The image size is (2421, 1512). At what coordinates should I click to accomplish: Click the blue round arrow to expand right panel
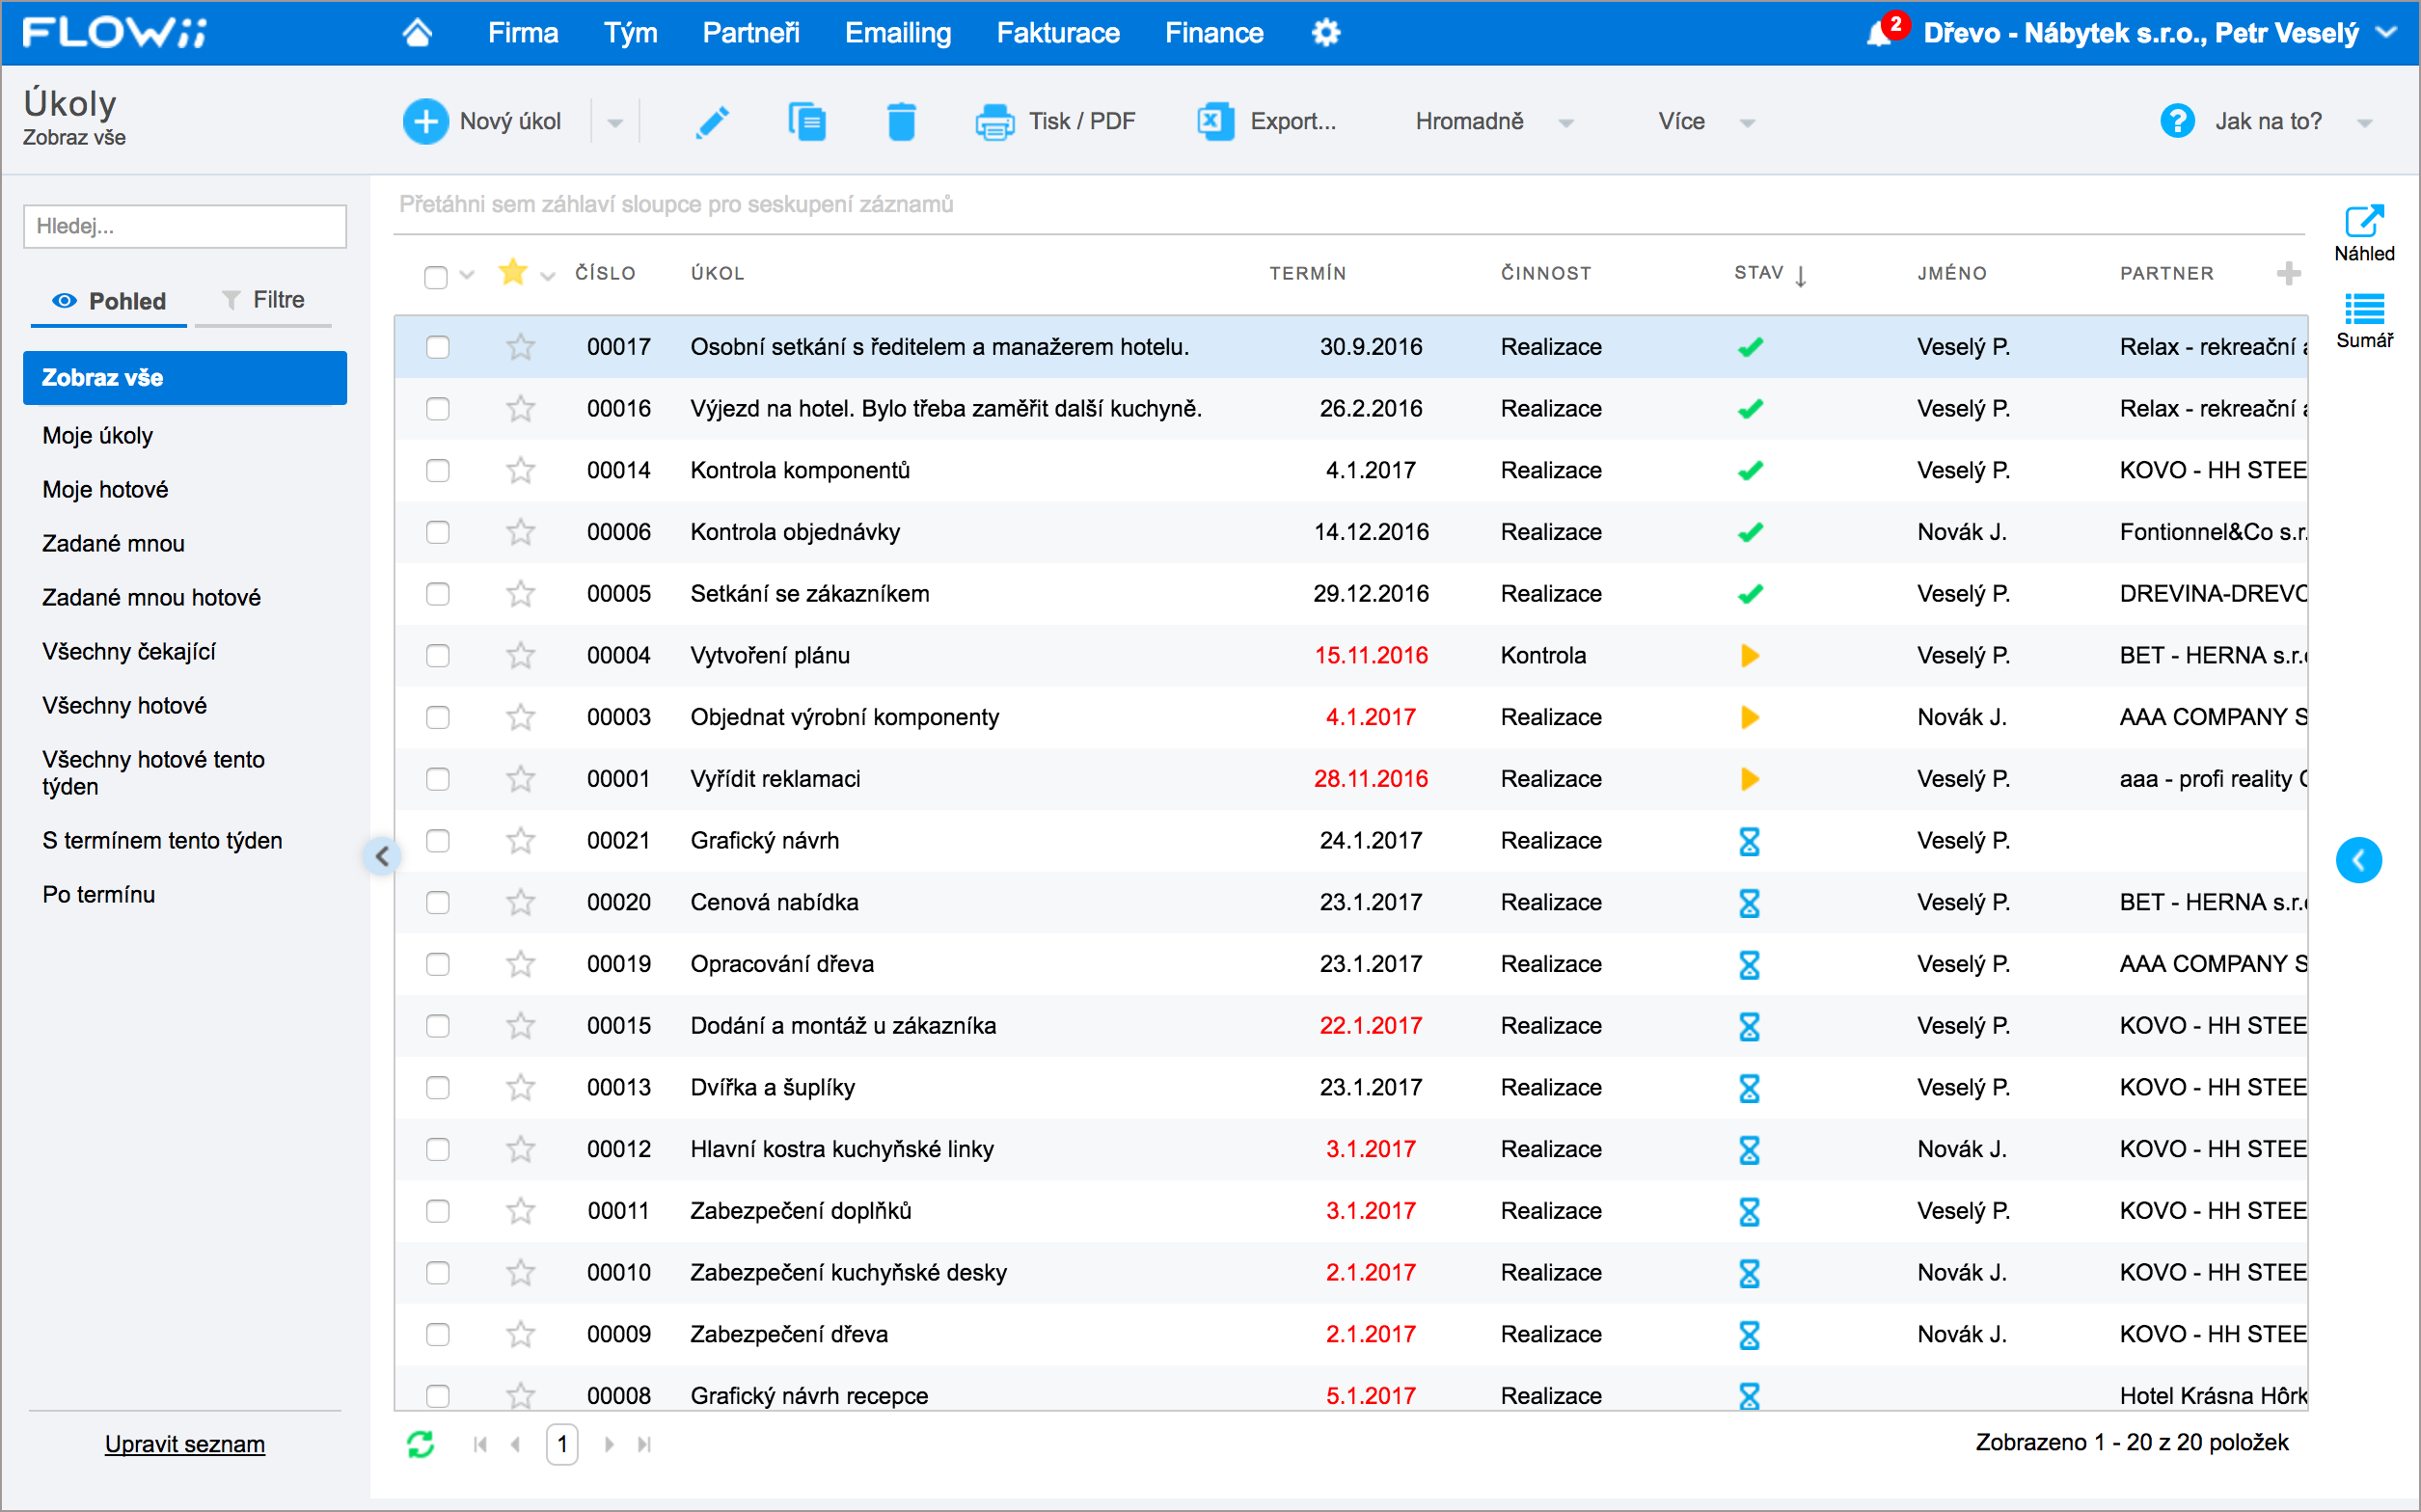pyautogui.click(x=2358, y=860)
